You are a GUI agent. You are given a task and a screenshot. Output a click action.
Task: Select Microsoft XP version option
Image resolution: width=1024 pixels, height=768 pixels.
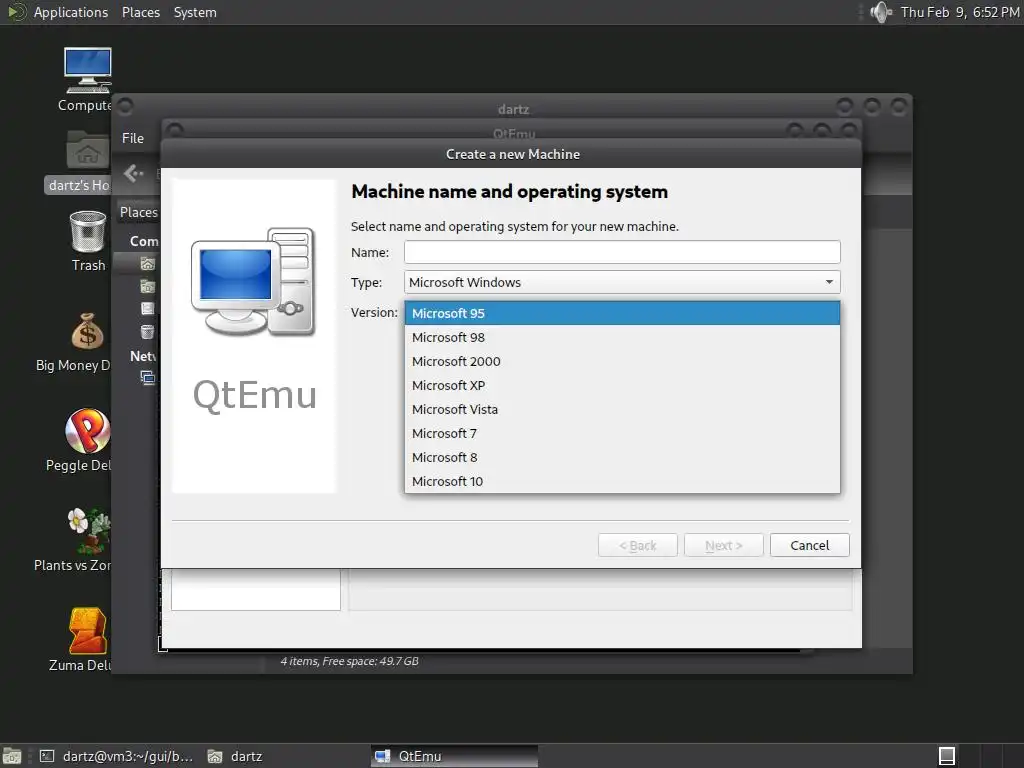click(x=622, y=385)
